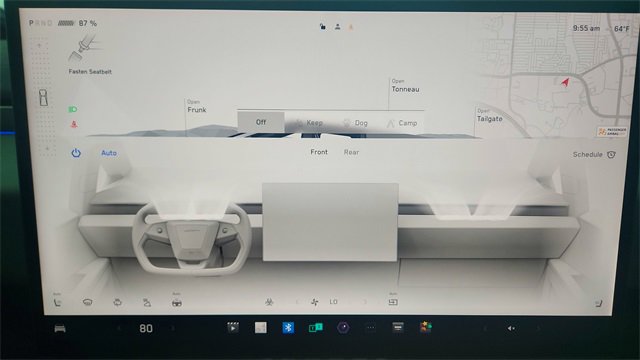The image size is (640, 360).
Task: Open the dark card-style app in the dock
Action: (398, 327)
